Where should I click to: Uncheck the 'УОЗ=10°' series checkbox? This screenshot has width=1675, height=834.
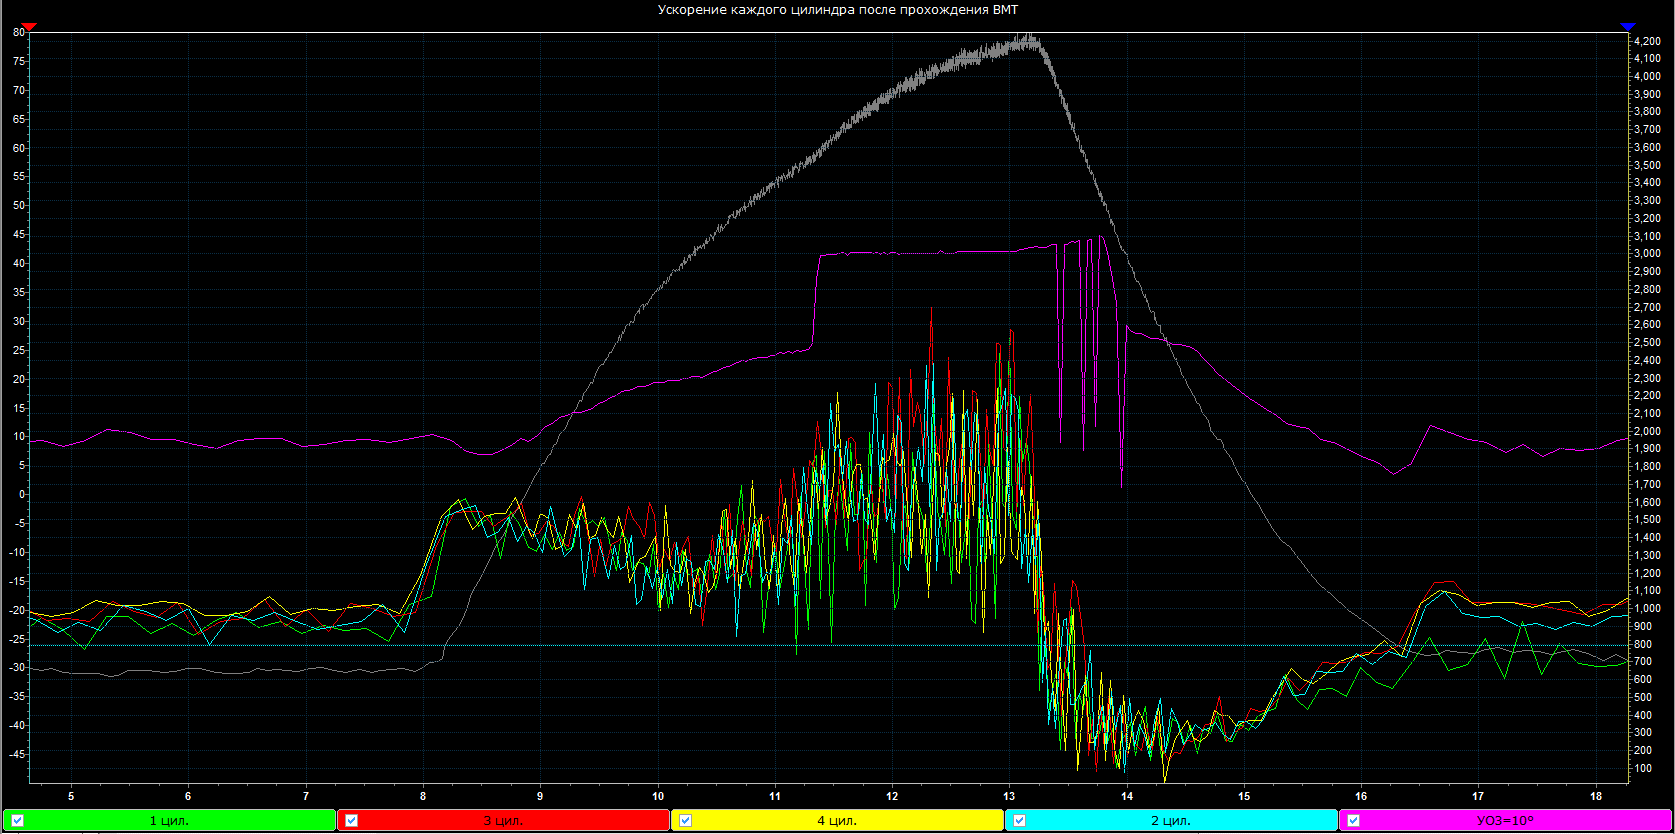point(1353,820)
